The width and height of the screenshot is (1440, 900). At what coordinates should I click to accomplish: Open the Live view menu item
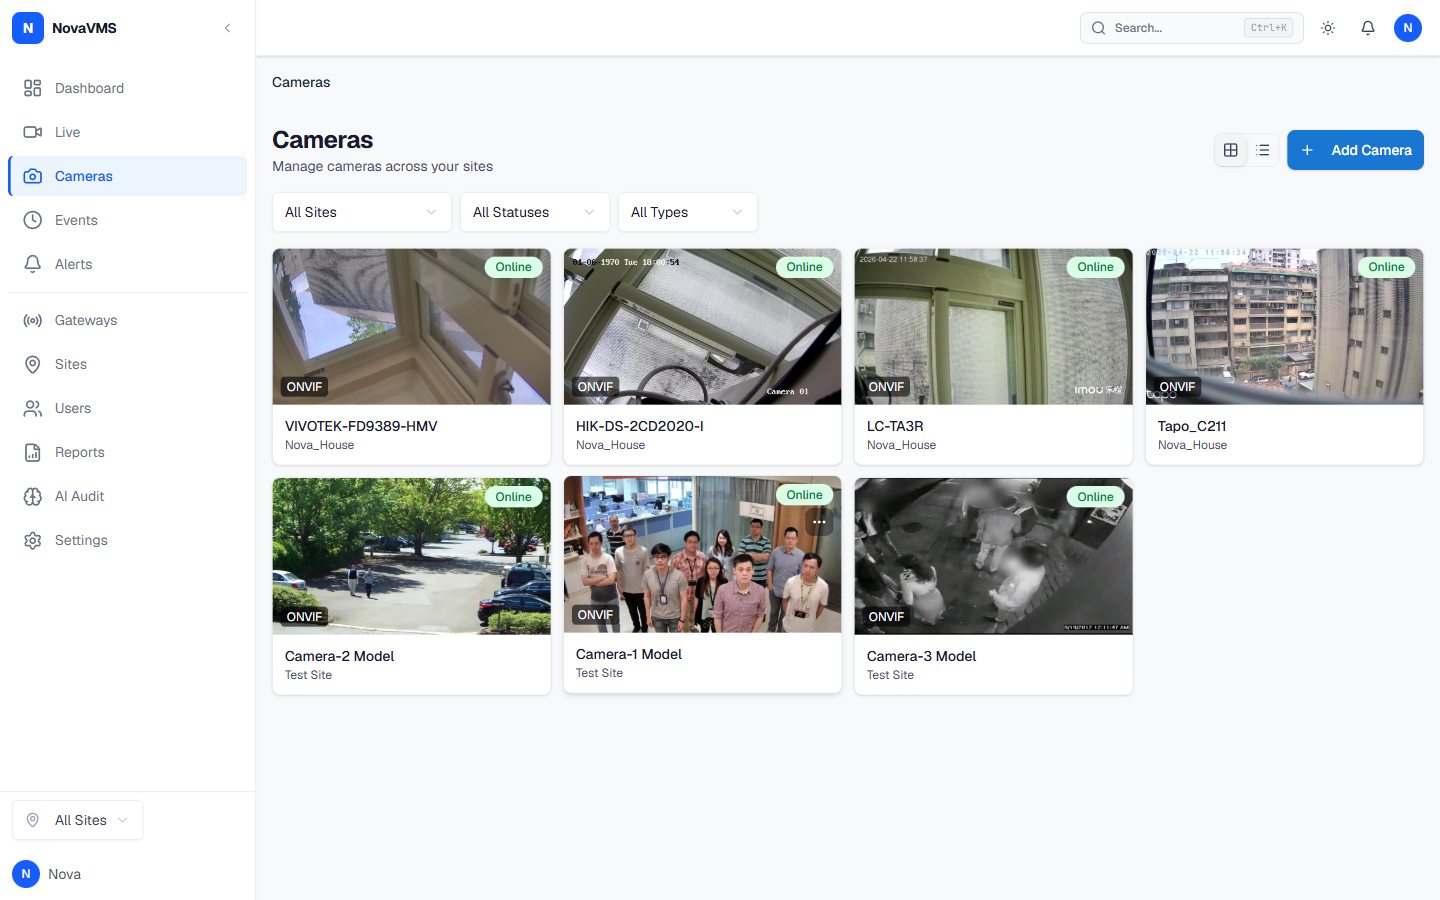[x=128, y=132]
